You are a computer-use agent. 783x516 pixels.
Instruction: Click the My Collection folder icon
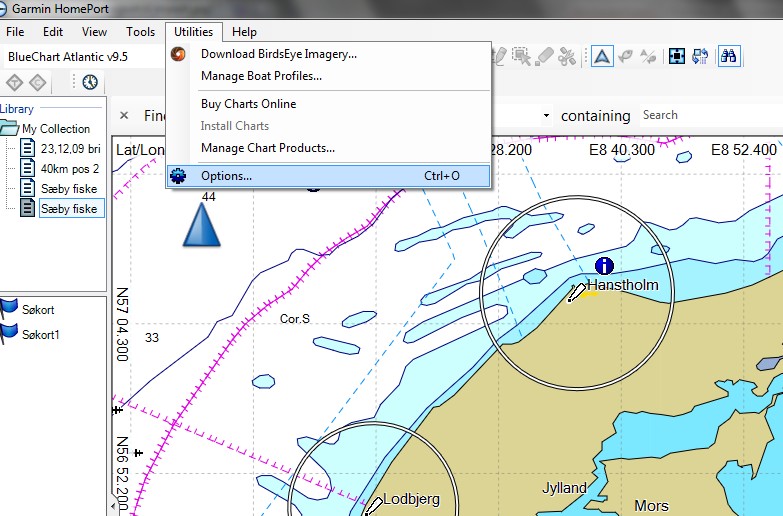9,128
